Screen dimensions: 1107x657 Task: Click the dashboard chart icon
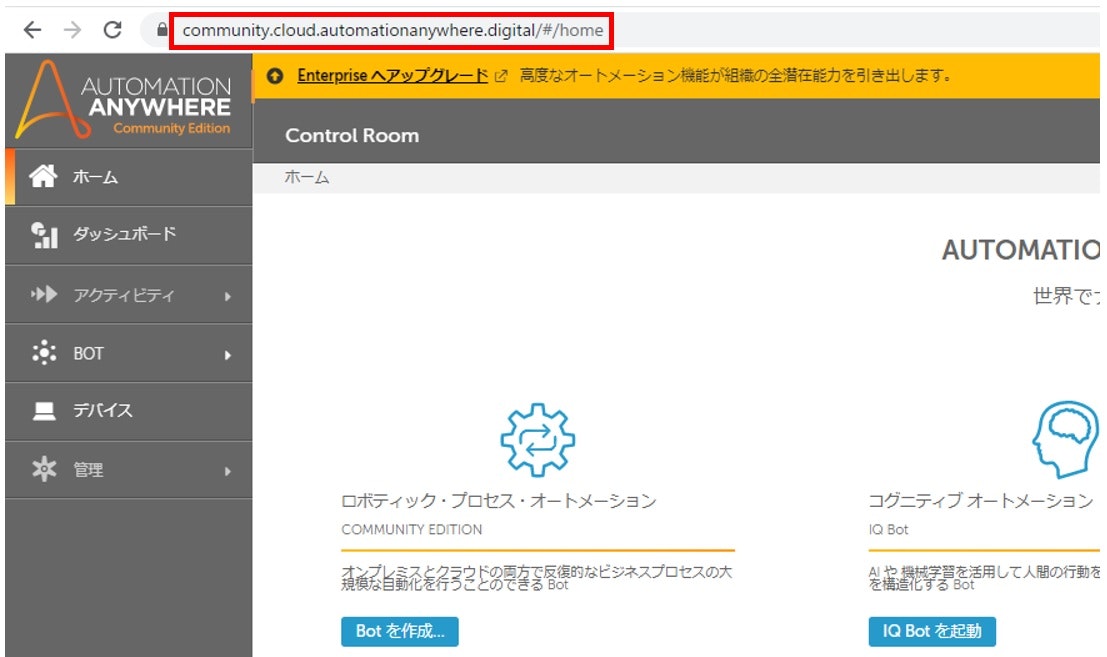[44, 235]
